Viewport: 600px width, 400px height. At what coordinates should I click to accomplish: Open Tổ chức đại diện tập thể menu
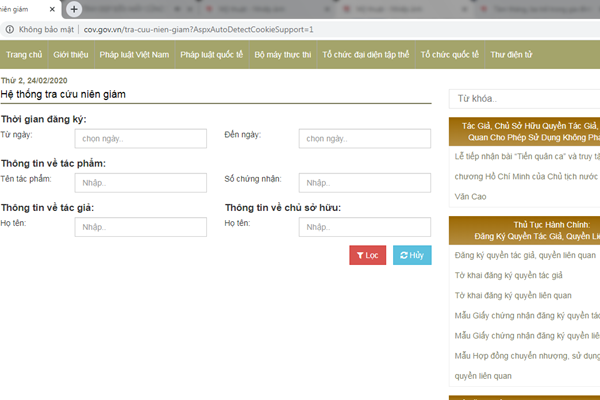pos(366,55)
